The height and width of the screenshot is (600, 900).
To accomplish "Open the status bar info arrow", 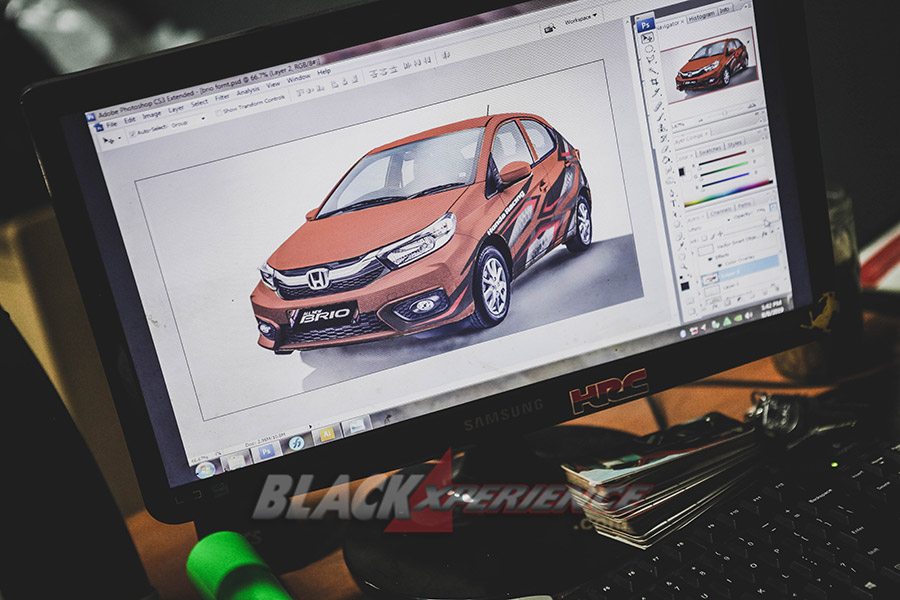I will click(311, 428).
